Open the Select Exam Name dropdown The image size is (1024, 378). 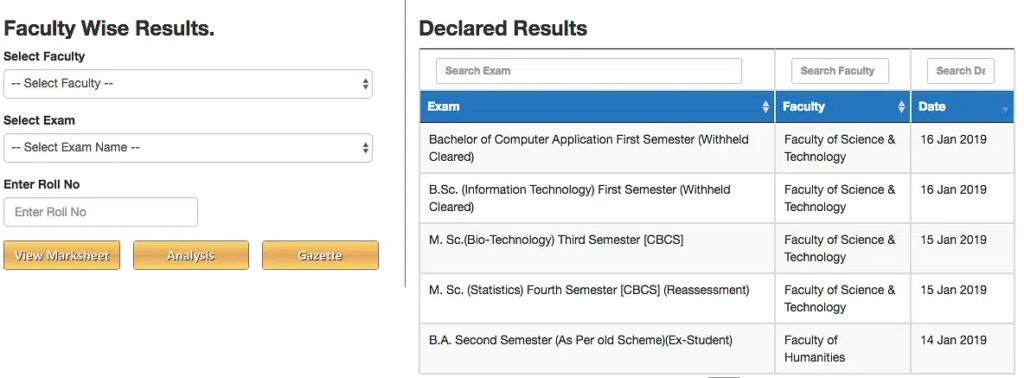[x=188, y=148]
